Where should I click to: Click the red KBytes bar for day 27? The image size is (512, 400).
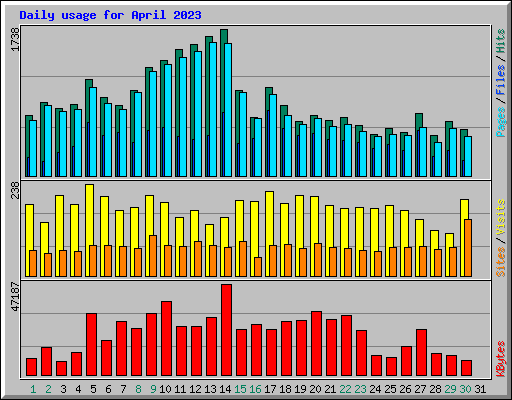tap(422, 353)
